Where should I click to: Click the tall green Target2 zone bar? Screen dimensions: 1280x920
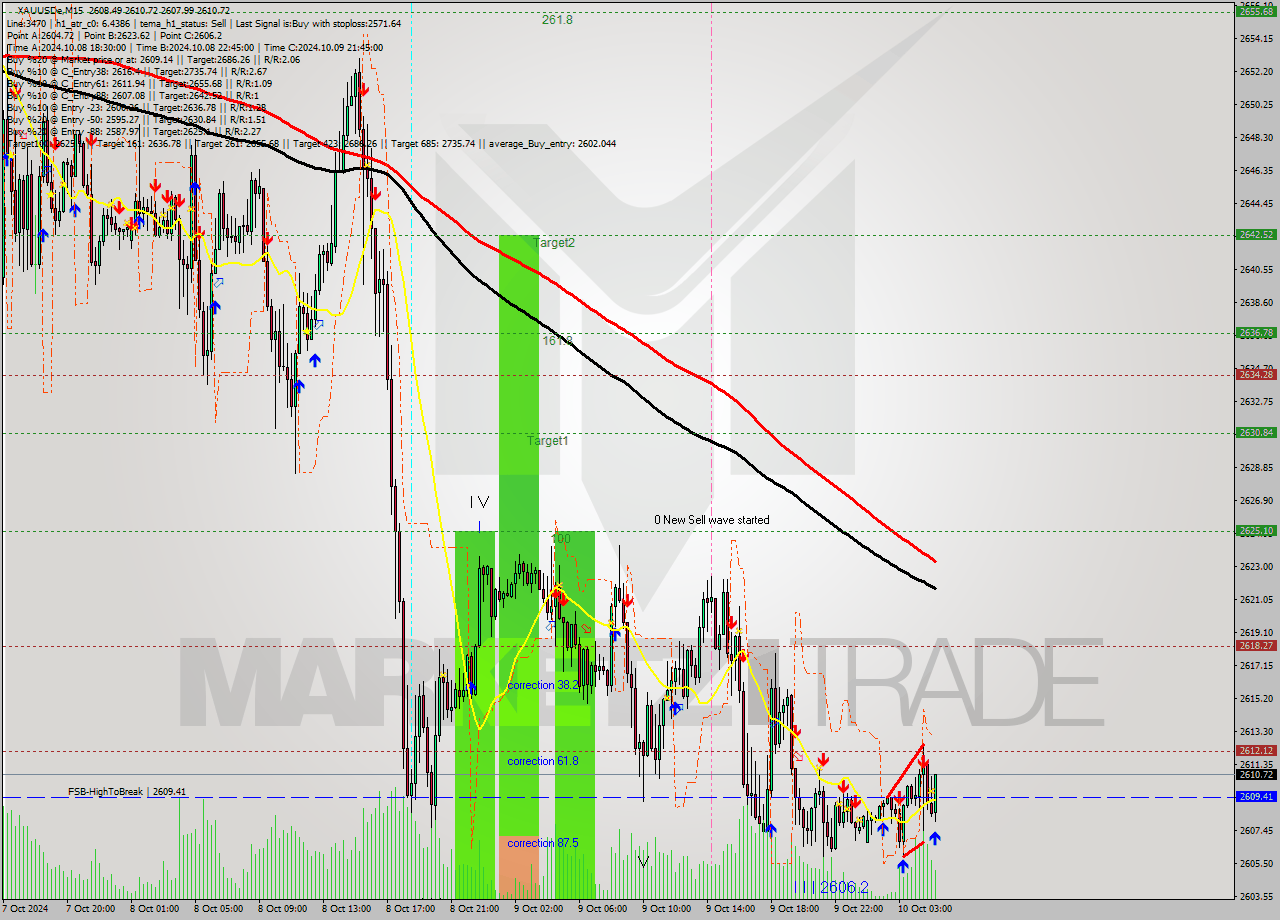pos(518,535)
